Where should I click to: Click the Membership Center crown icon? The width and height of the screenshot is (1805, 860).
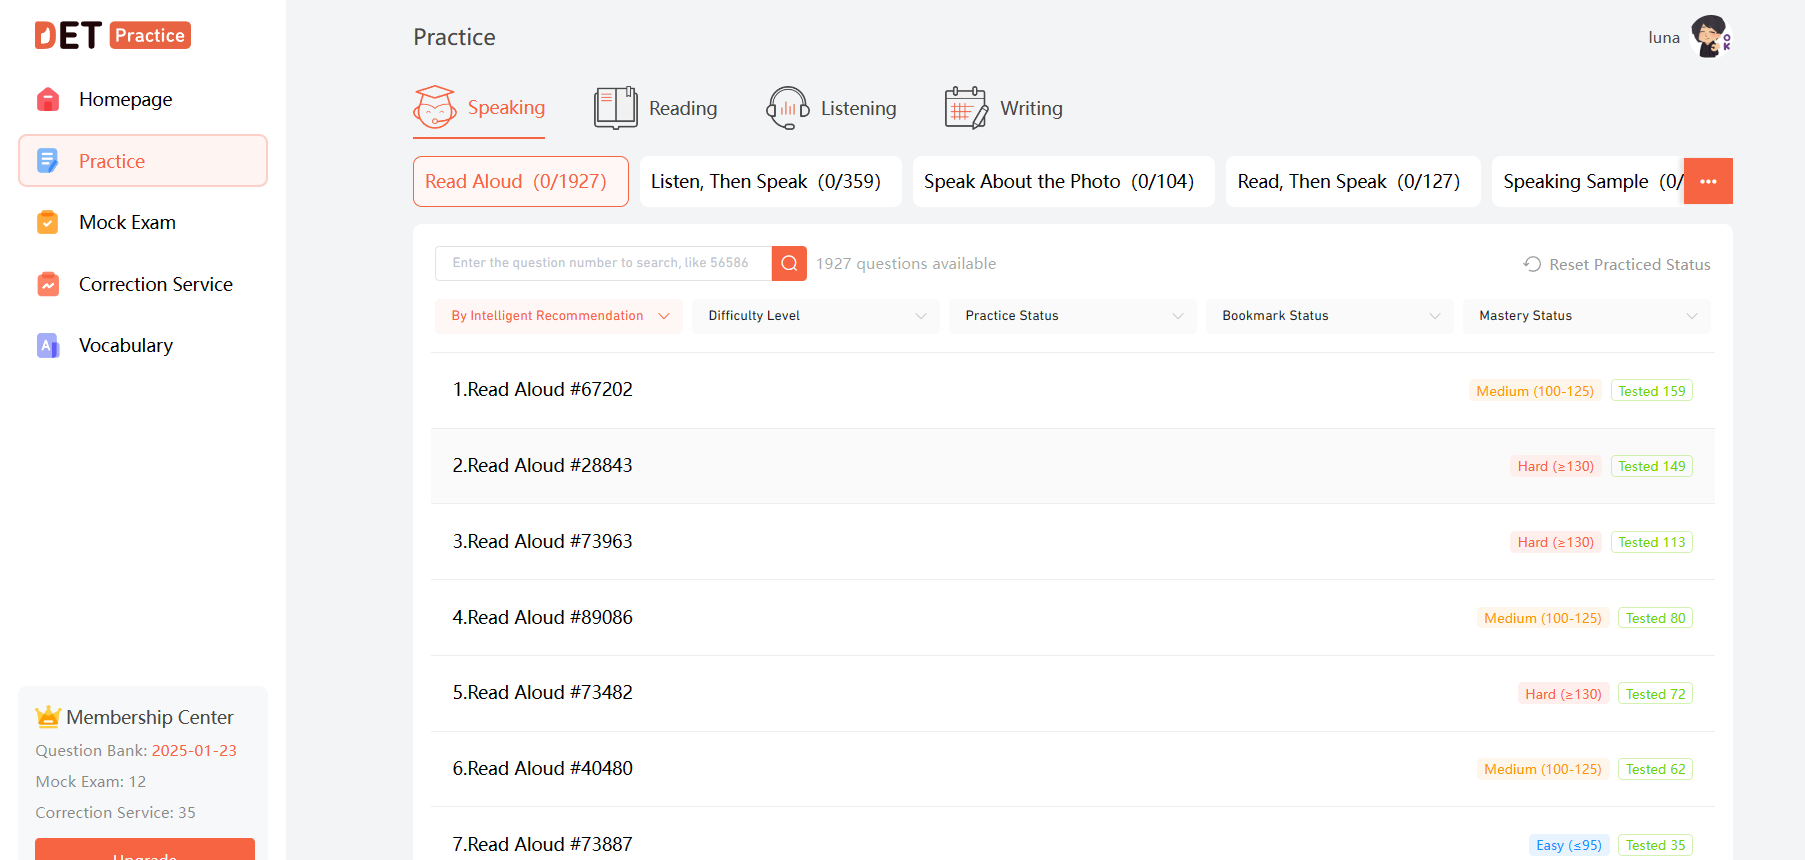48,717
